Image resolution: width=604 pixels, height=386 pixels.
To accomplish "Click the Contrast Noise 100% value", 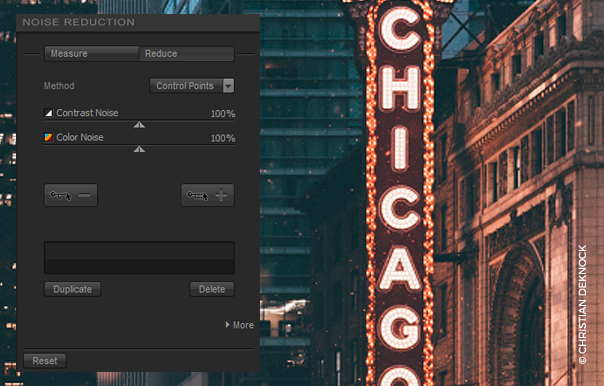I will pyautogui.click(x=223, y=114).
